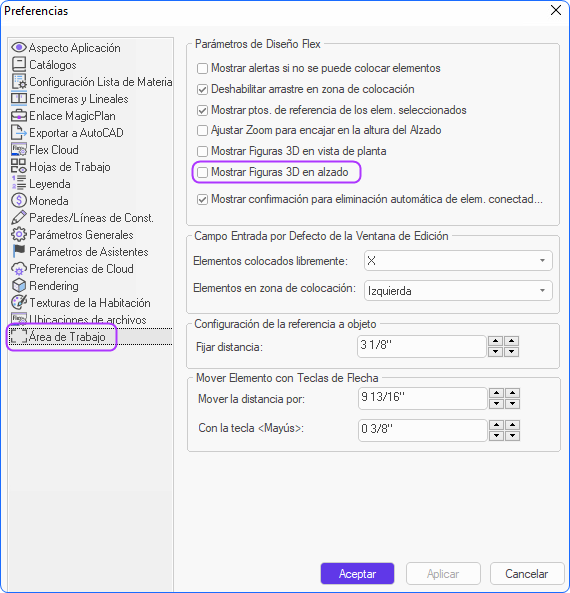Click the Hojas de Trabajo icon

click(x=19, y=167)
